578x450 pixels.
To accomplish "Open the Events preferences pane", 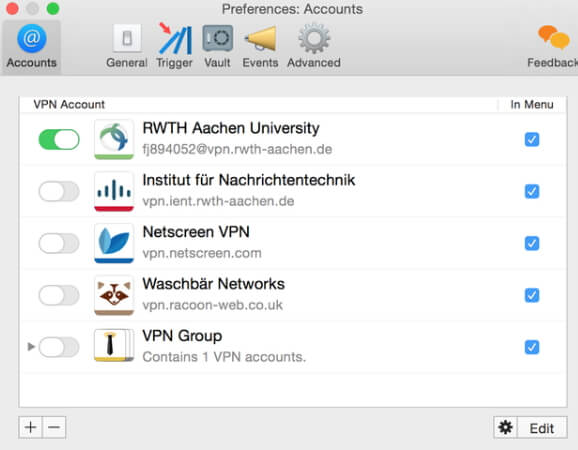I will tap(260, 46).
